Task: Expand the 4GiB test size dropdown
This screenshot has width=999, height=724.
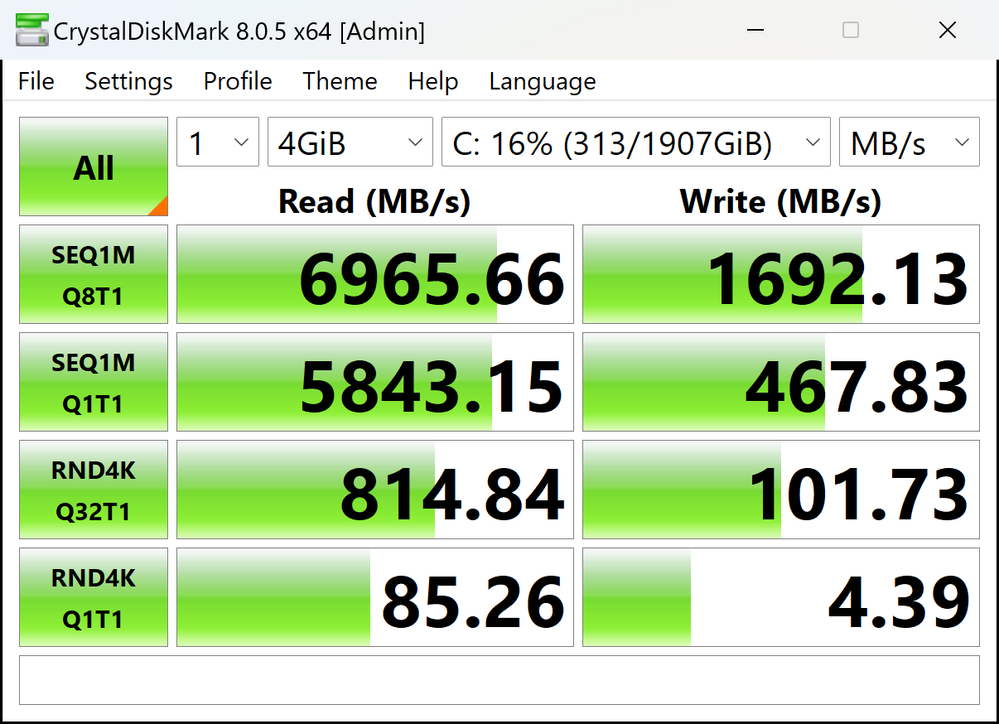Action: (349, 143)
